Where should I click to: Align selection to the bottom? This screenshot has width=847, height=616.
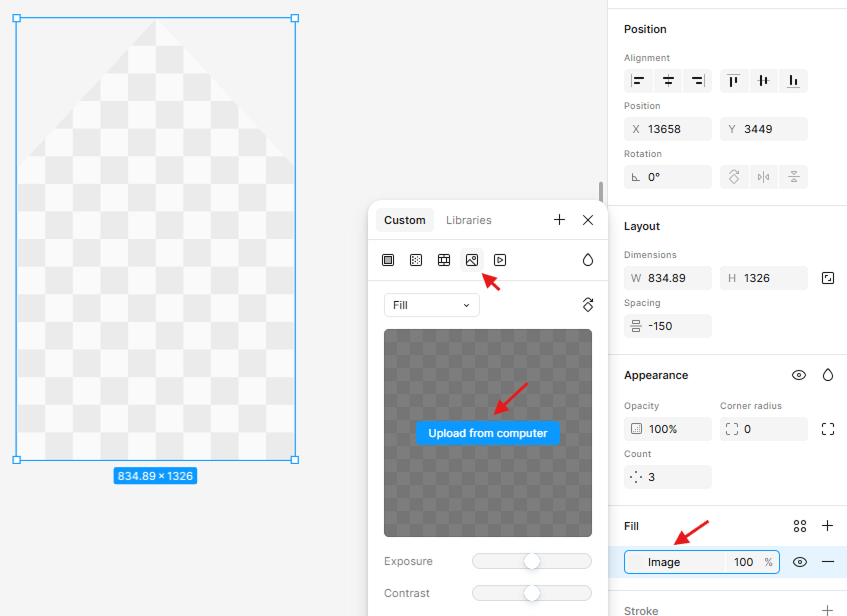pyautogui.click(x=793, y=81)
